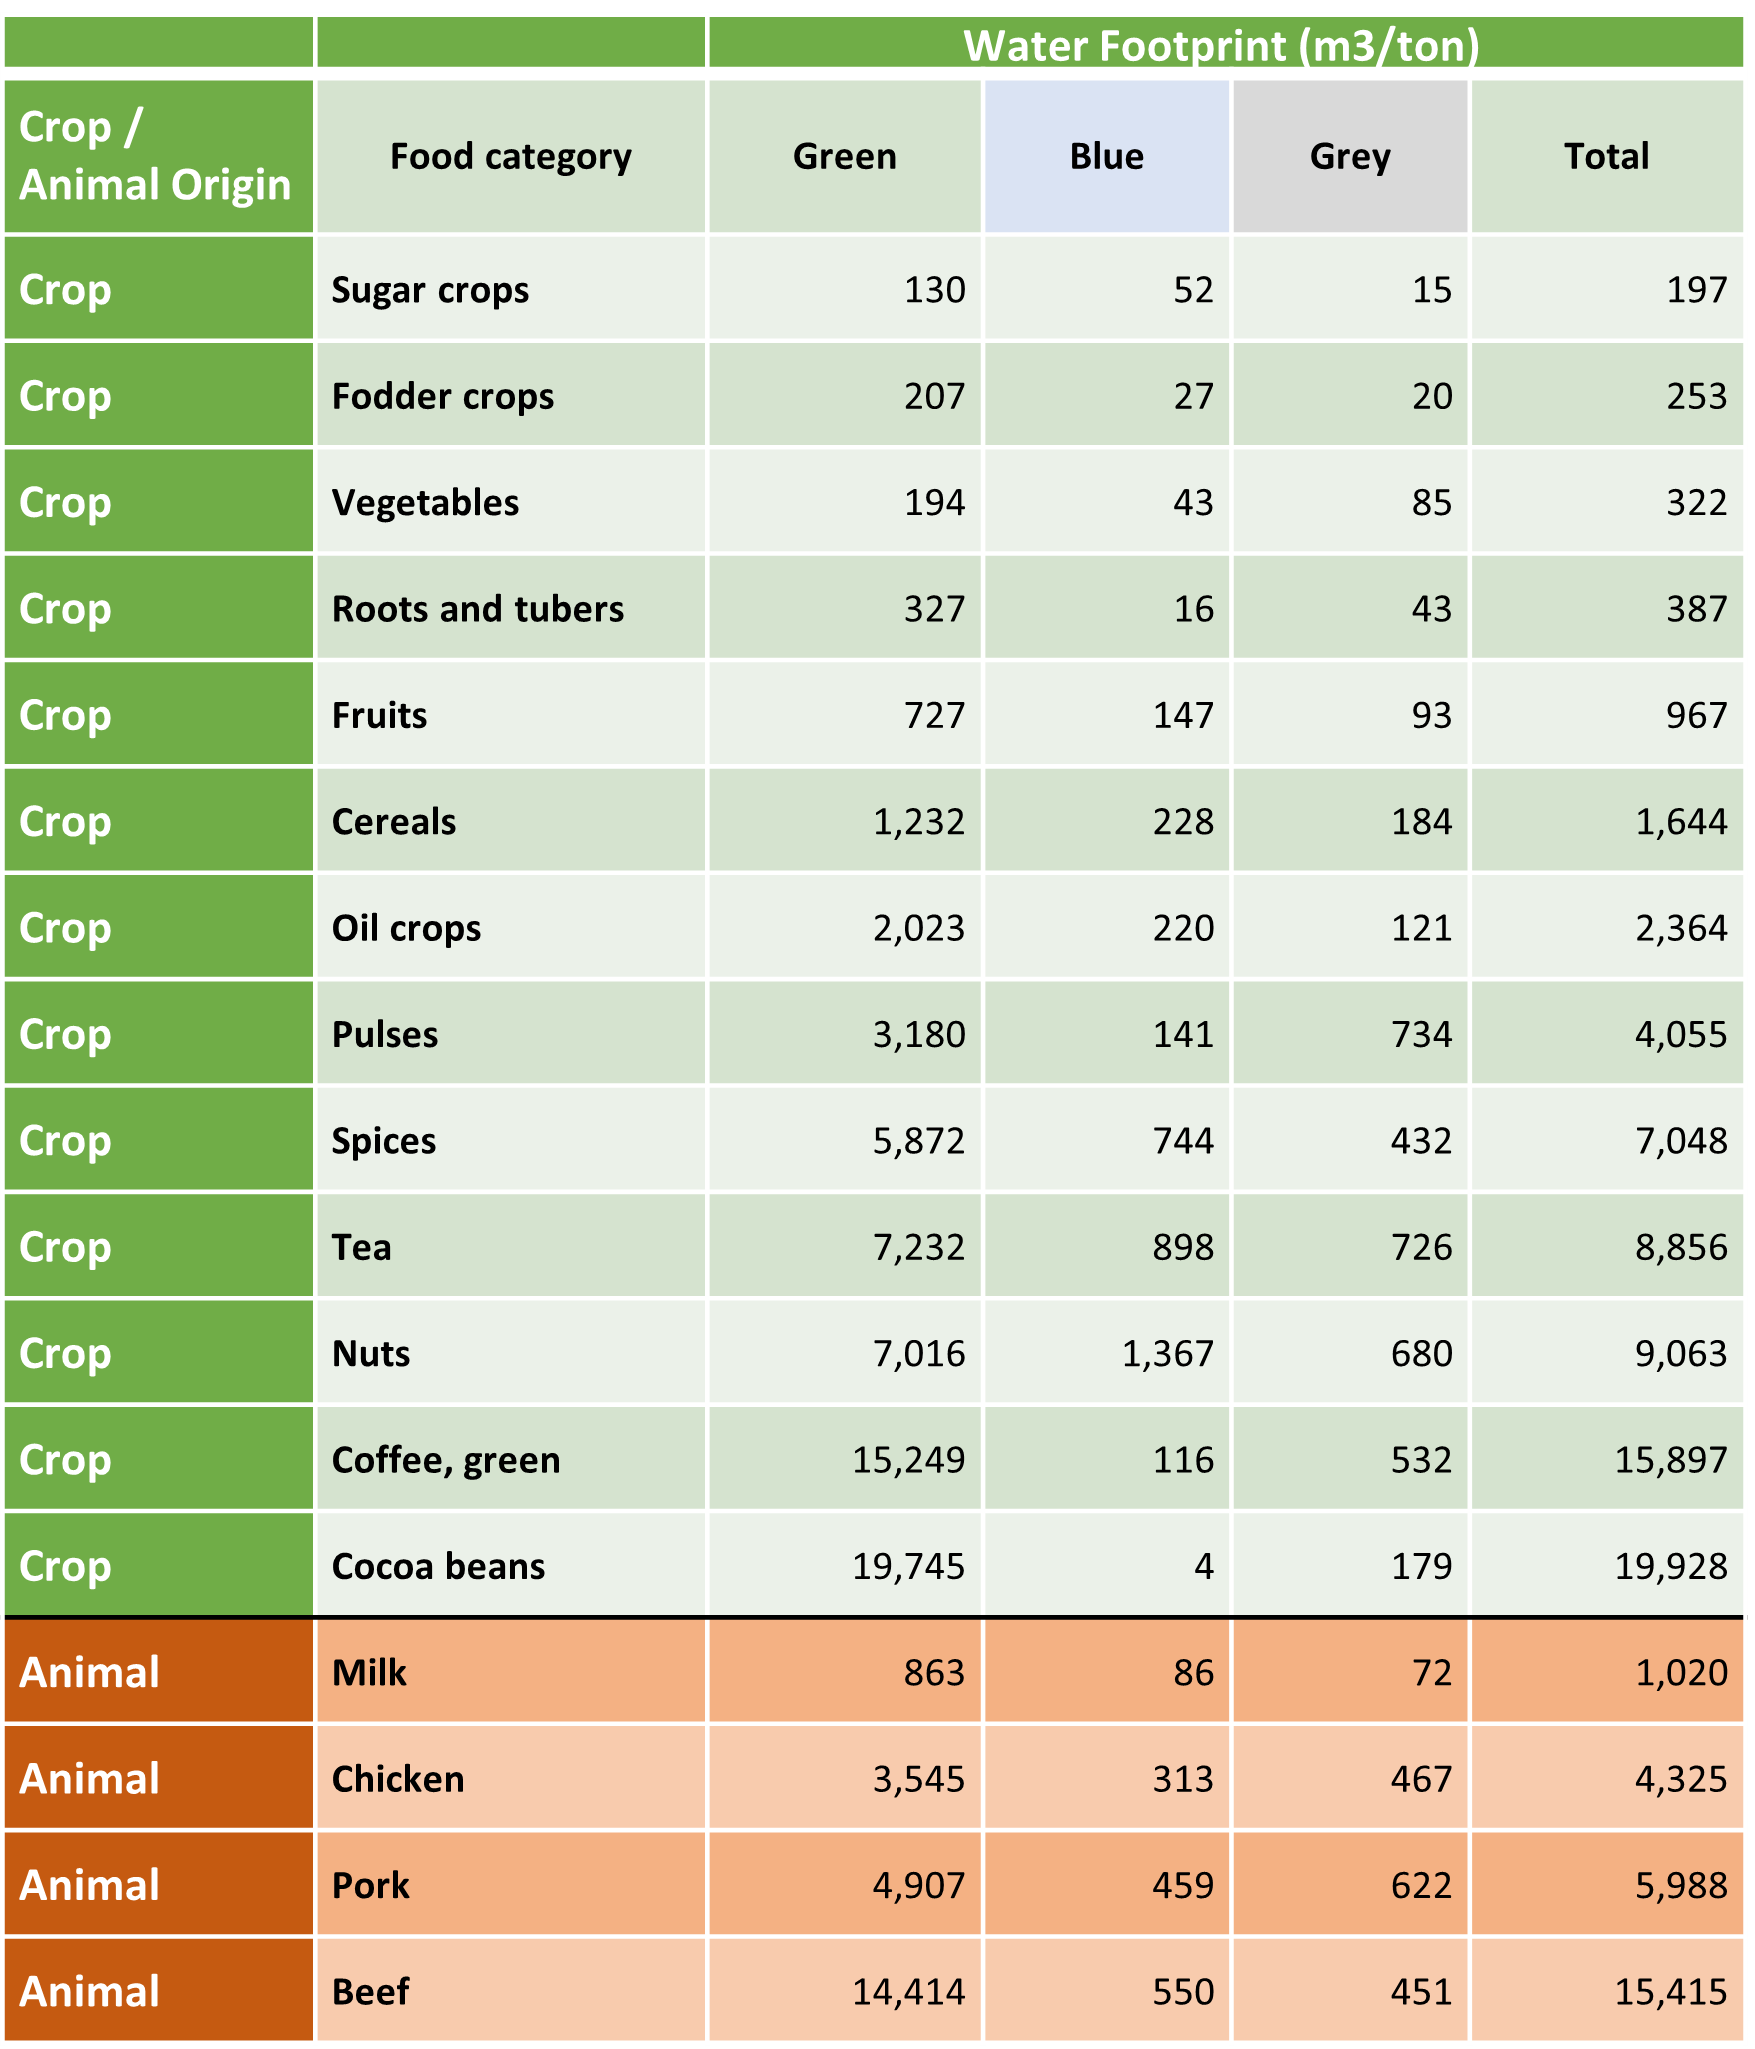Select the Chicken food category cell
Screen dimensions: 1755x2049
(511, 1778)
